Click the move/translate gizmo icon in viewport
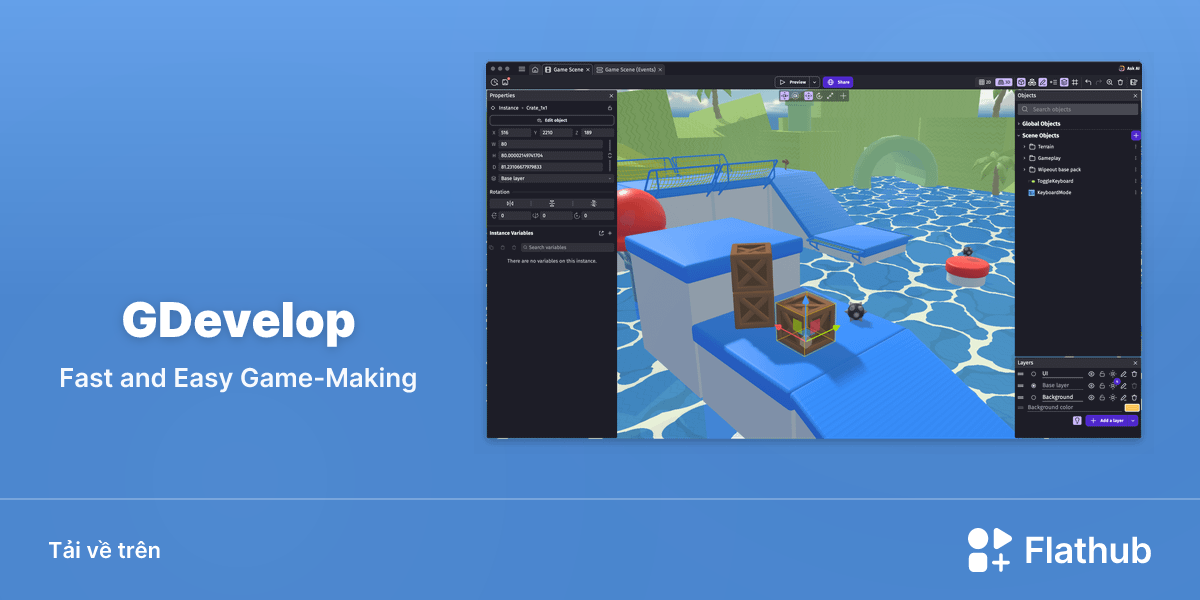 point(808,96)
